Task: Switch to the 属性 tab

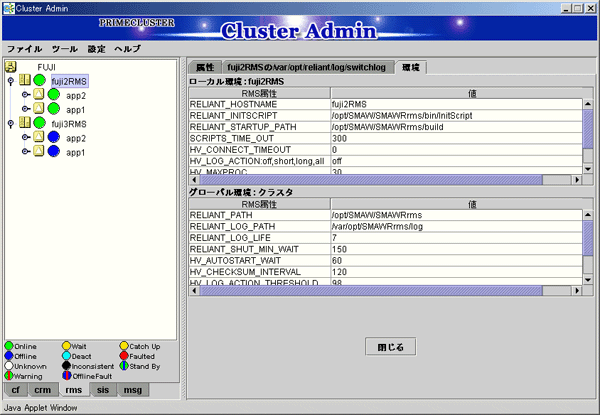Action: click(205, 66)
